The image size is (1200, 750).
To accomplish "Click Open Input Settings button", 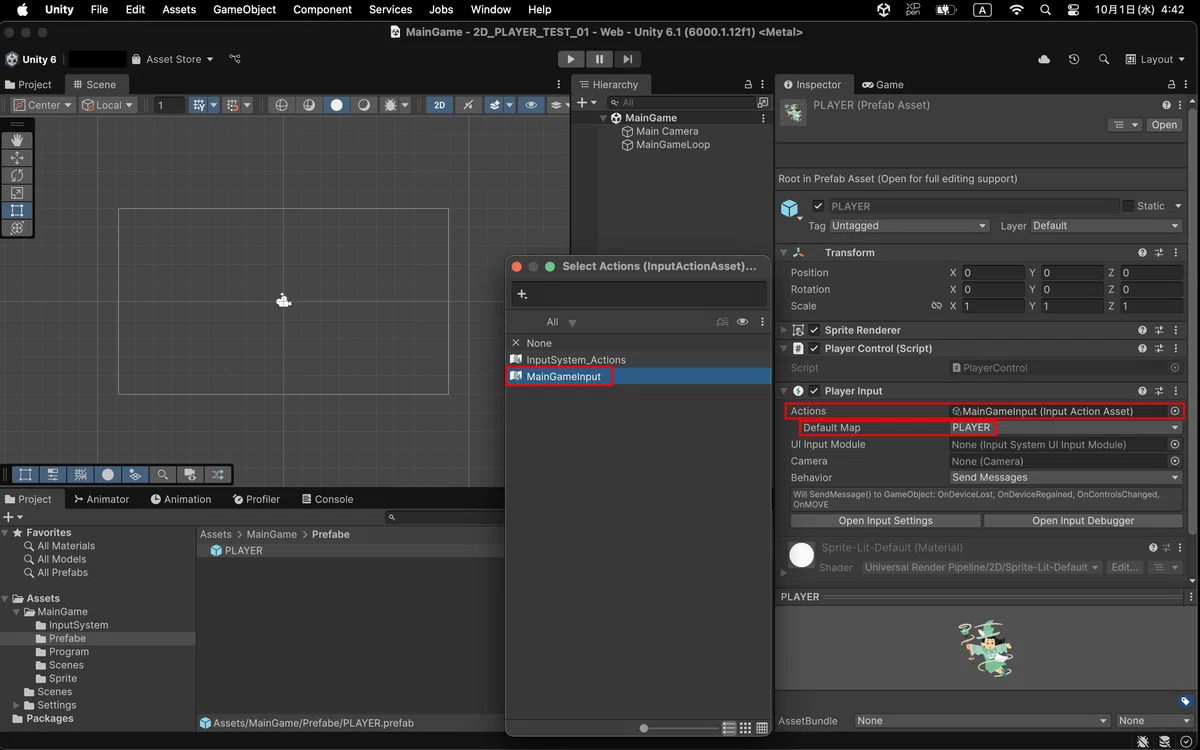I will click(x=885, y=521).
